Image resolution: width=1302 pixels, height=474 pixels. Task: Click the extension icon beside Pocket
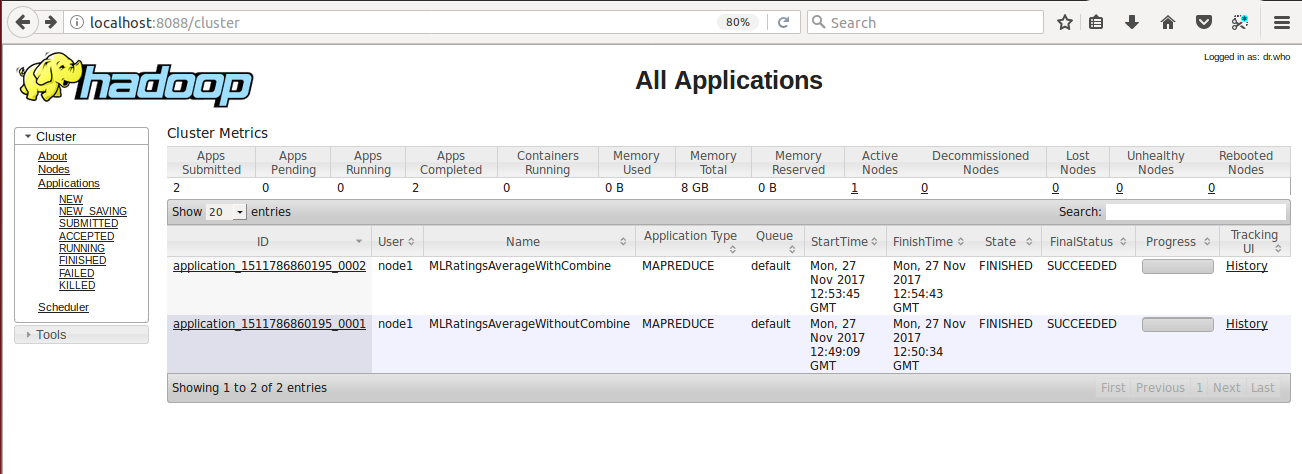pyautogui.click(x=1240, y=22)
